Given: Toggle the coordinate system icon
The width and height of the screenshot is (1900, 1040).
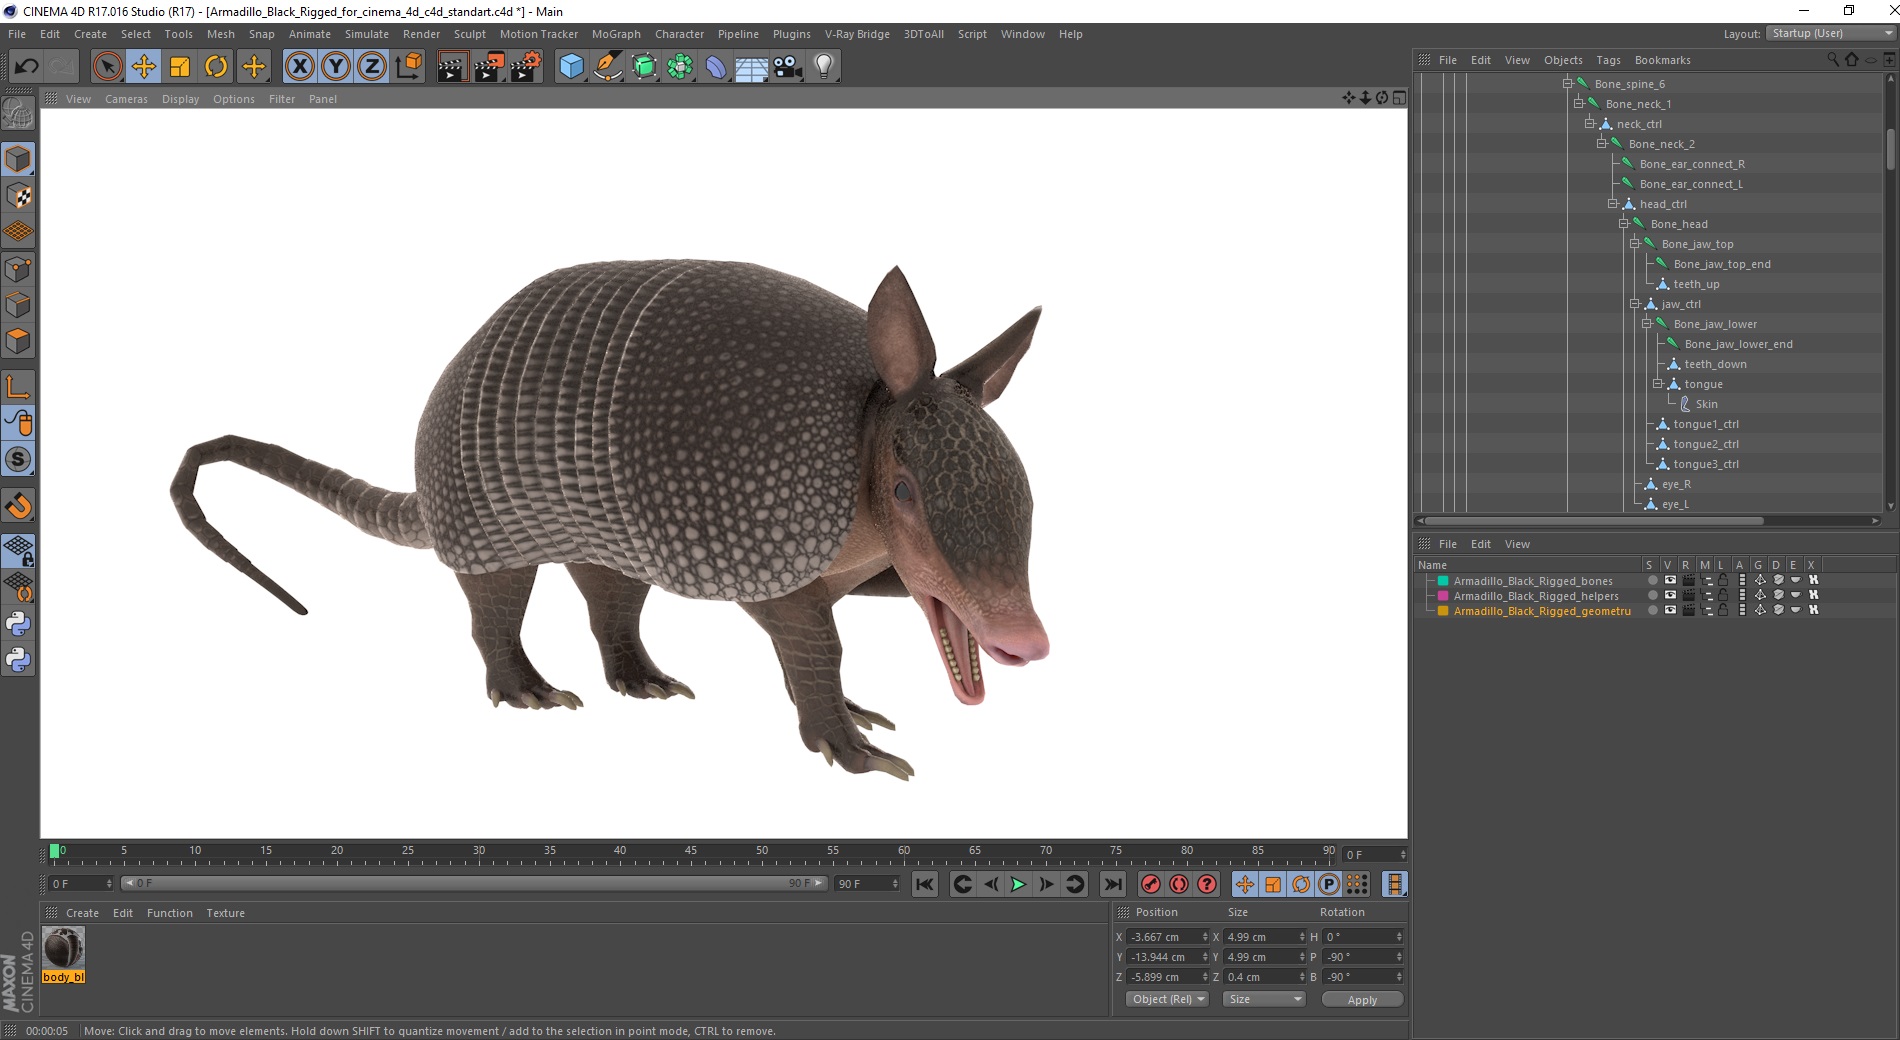Looking at the screenshot, I should pyautogui.click(x=408, y=67).
